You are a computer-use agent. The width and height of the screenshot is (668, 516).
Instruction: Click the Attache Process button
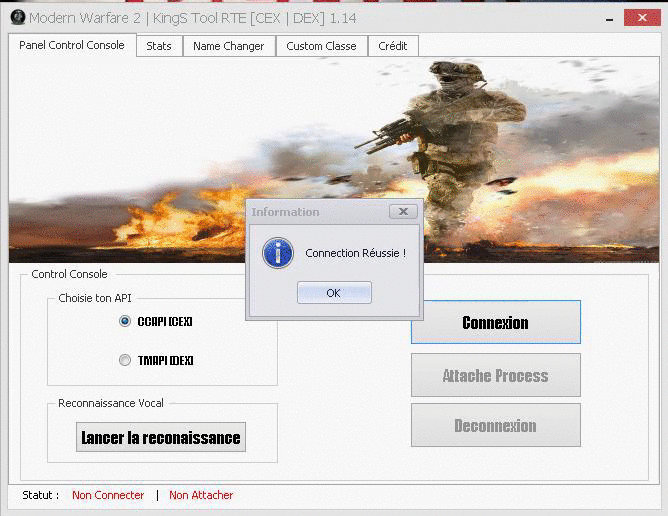pyautogui.click(x=495, y=375)
